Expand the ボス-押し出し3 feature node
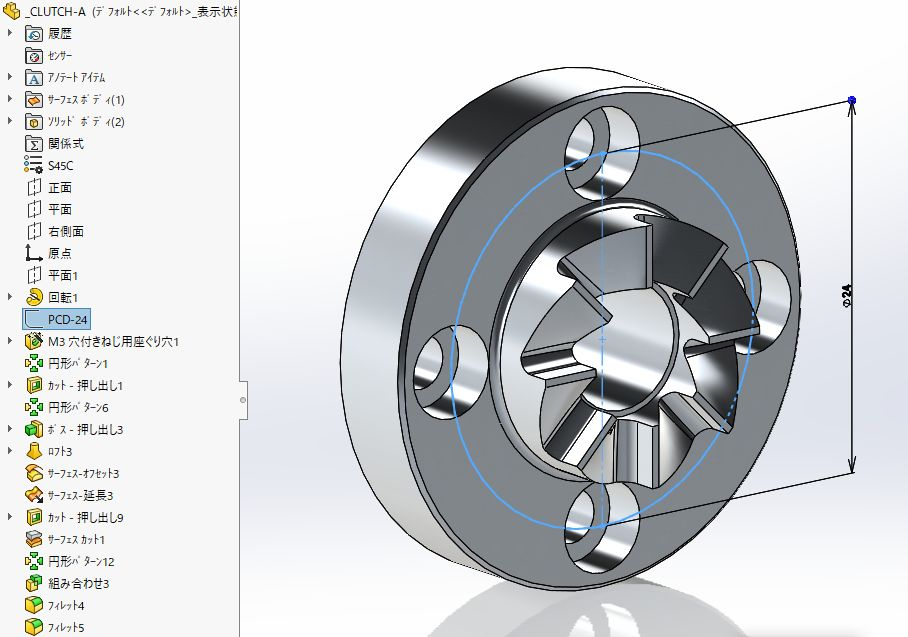The width and height of the screenshot is (908, 637). (x=9, y=429)
